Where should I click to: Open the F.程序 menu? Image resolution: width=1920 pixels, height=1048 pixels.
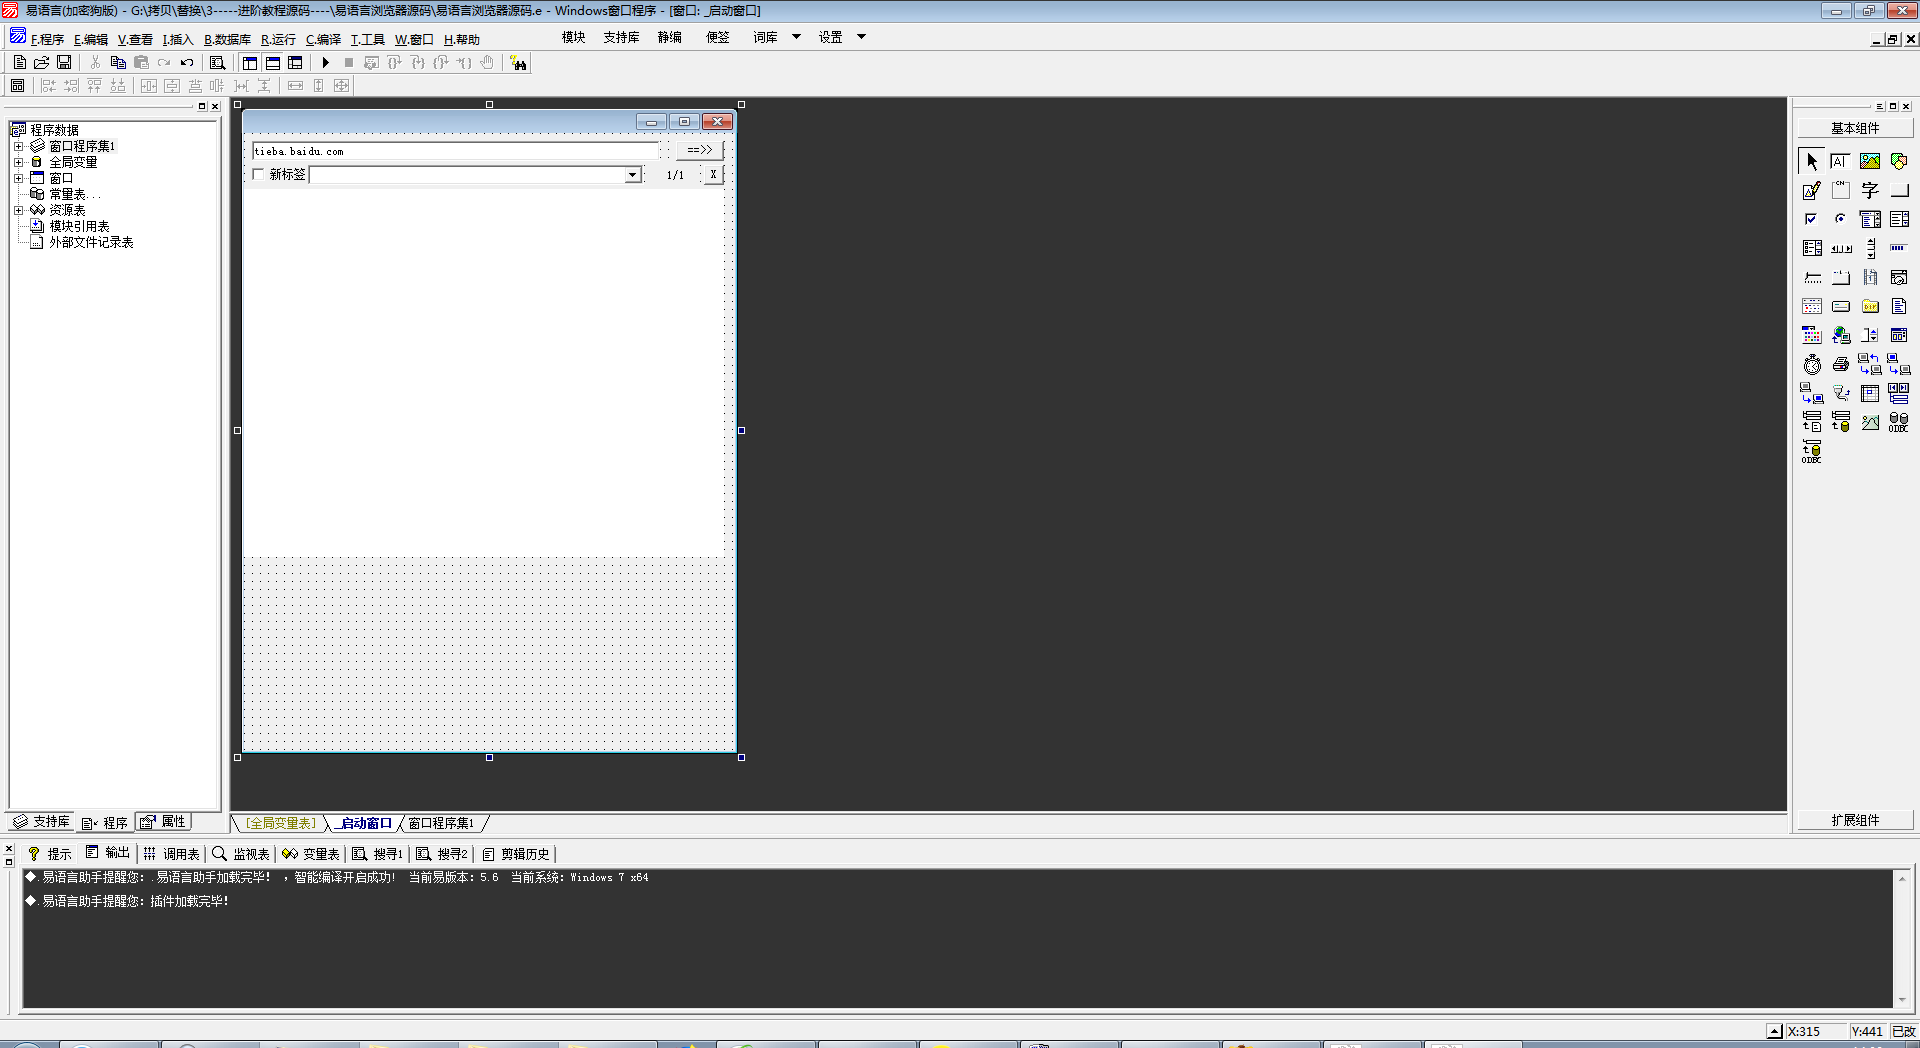(47, 39)
